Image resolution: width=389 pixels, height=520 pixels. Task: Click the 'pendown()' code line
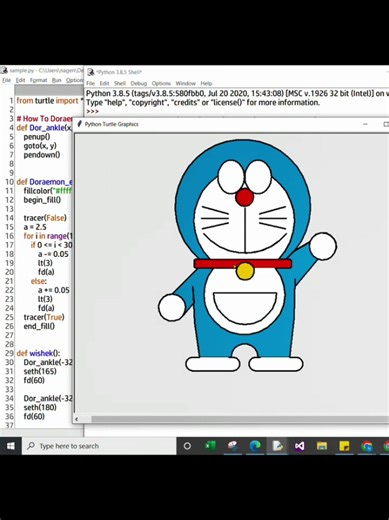[42, 155]
